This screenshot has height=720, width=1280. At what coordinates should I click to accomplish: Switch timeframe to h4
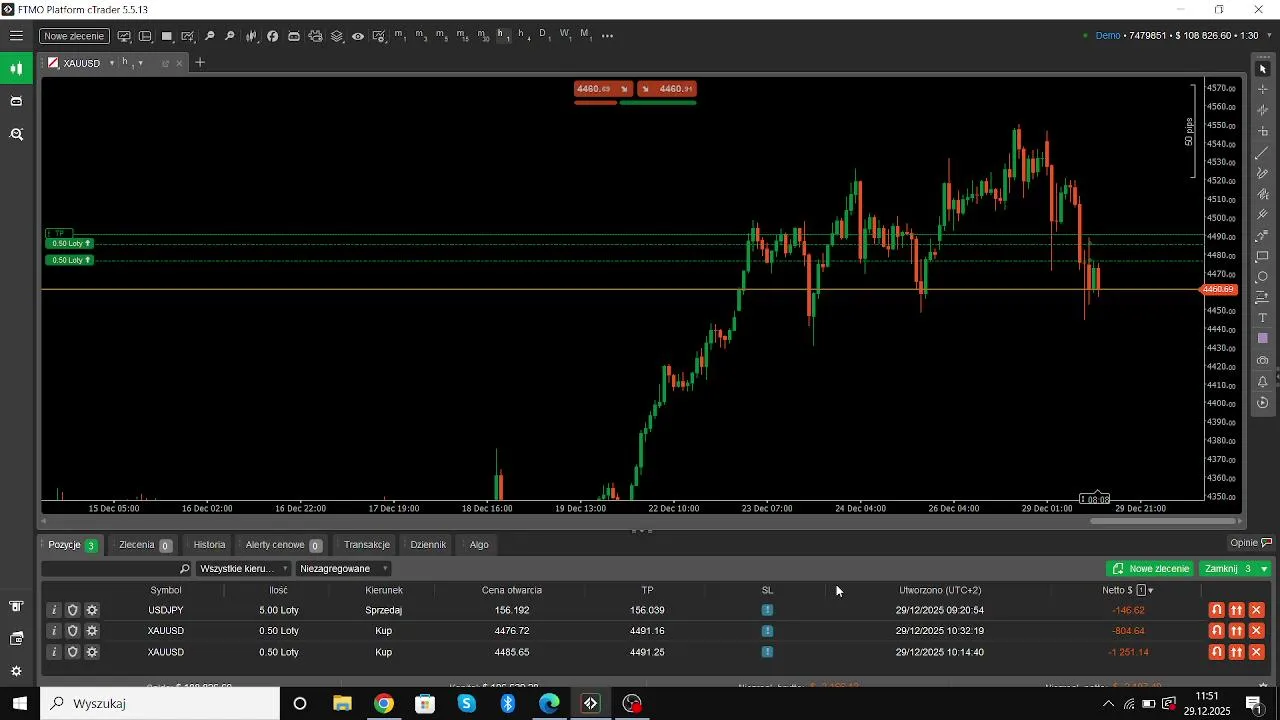(523, 36)
